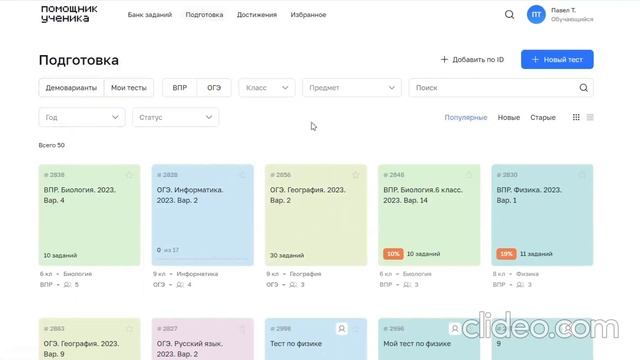Viewport: 640px width, 360px height.
Task: Open the Павел Т. profile name
Action: tap(563, 10)
